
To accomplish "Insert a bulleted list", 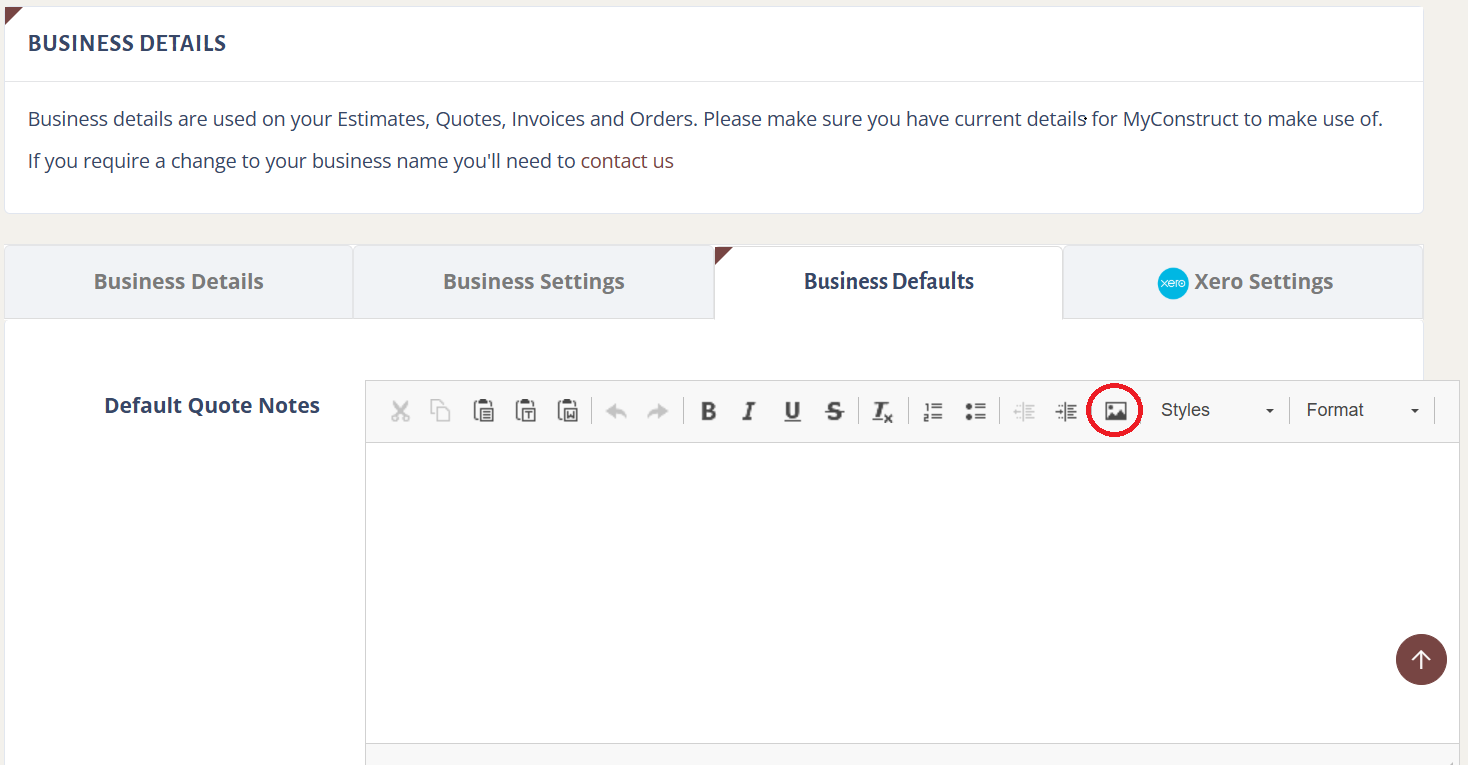I will pos(975,411).
